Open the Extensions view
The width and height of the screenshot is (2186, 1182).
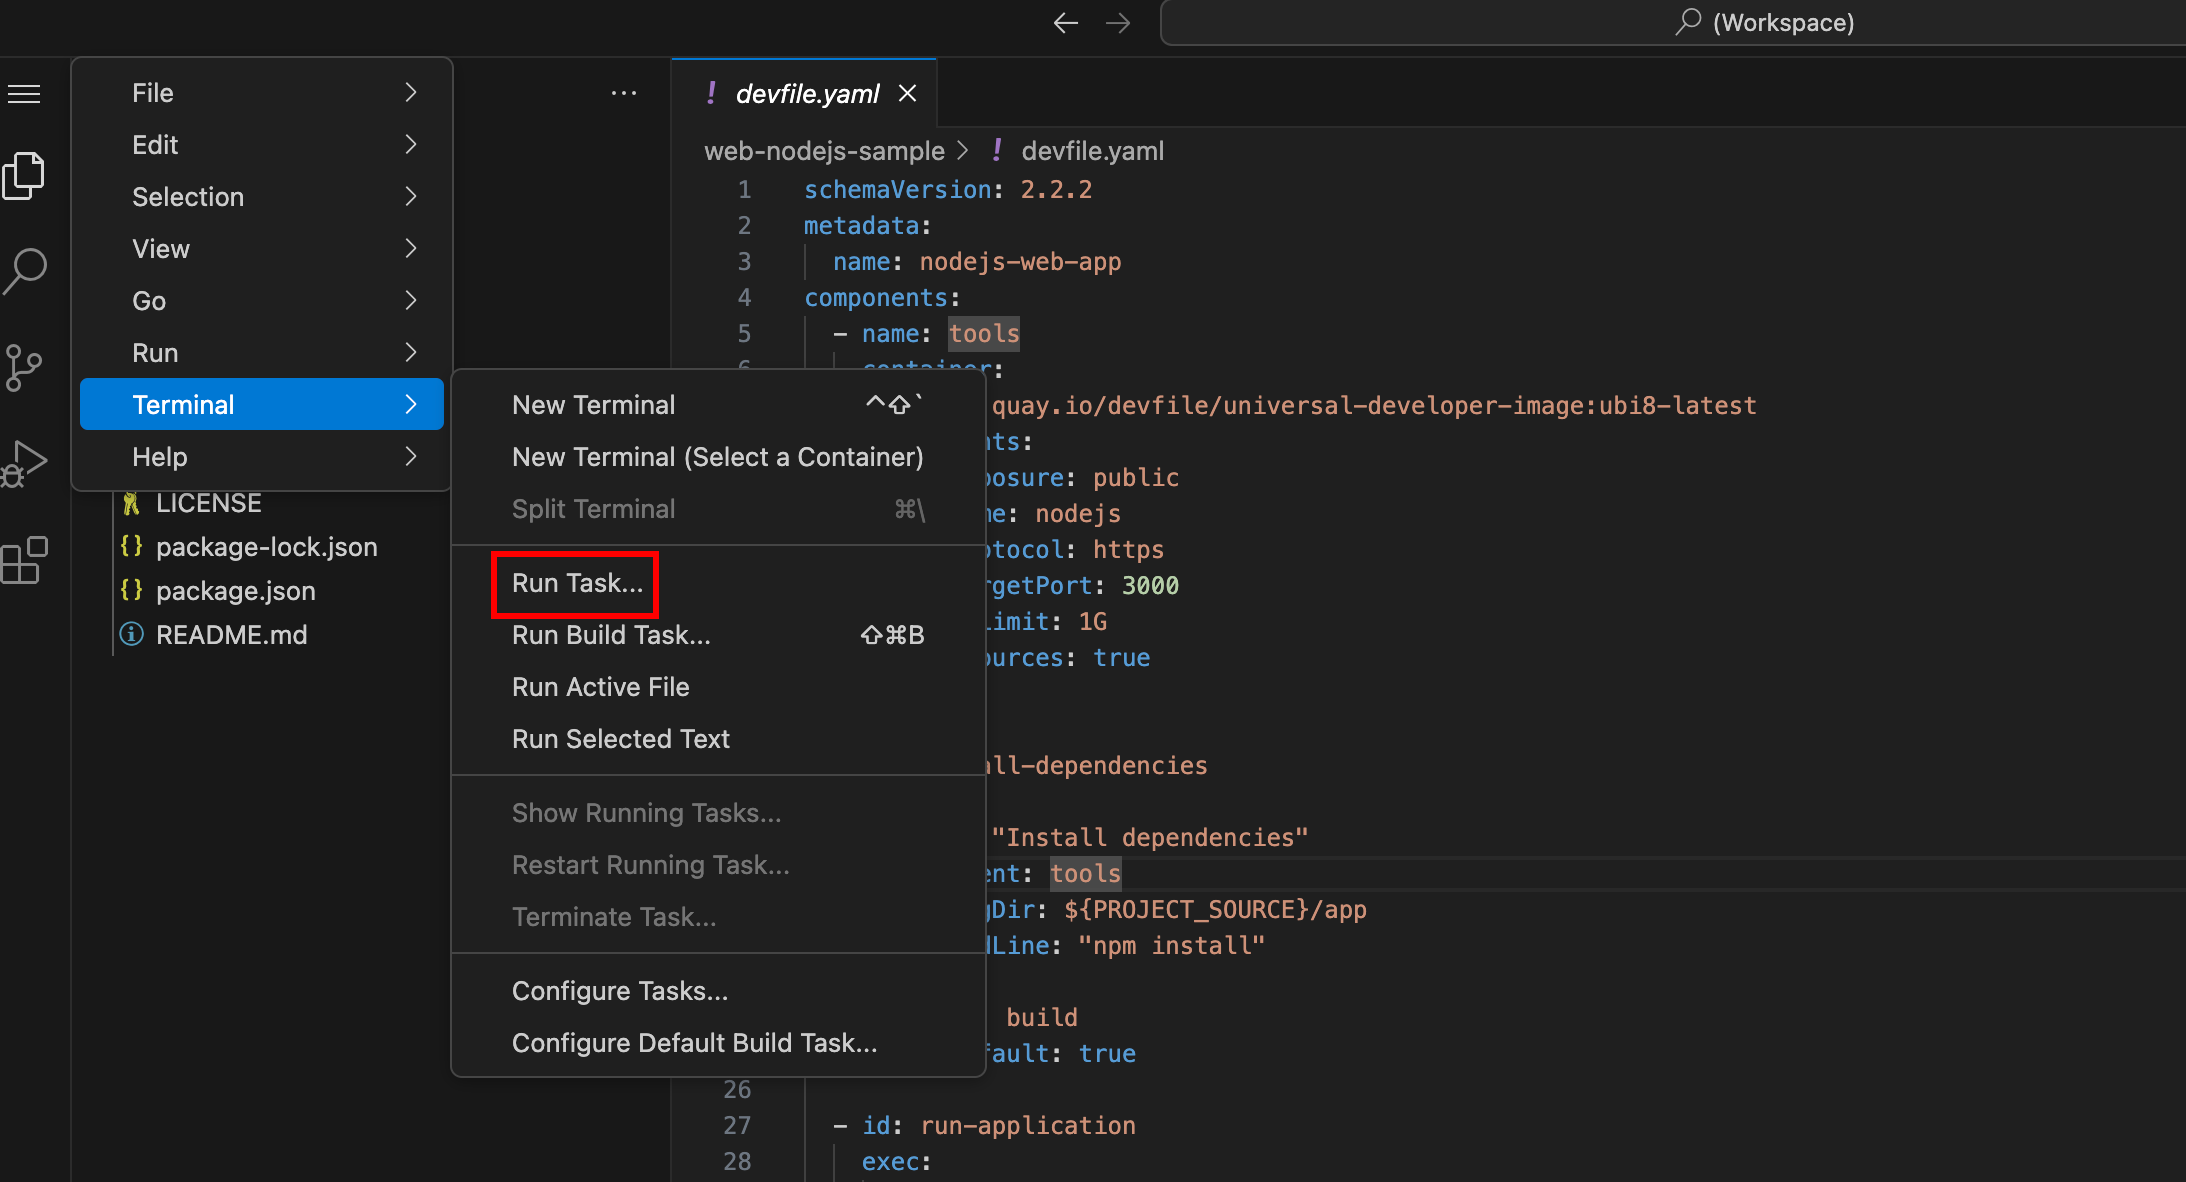click(x=27, y=560)
